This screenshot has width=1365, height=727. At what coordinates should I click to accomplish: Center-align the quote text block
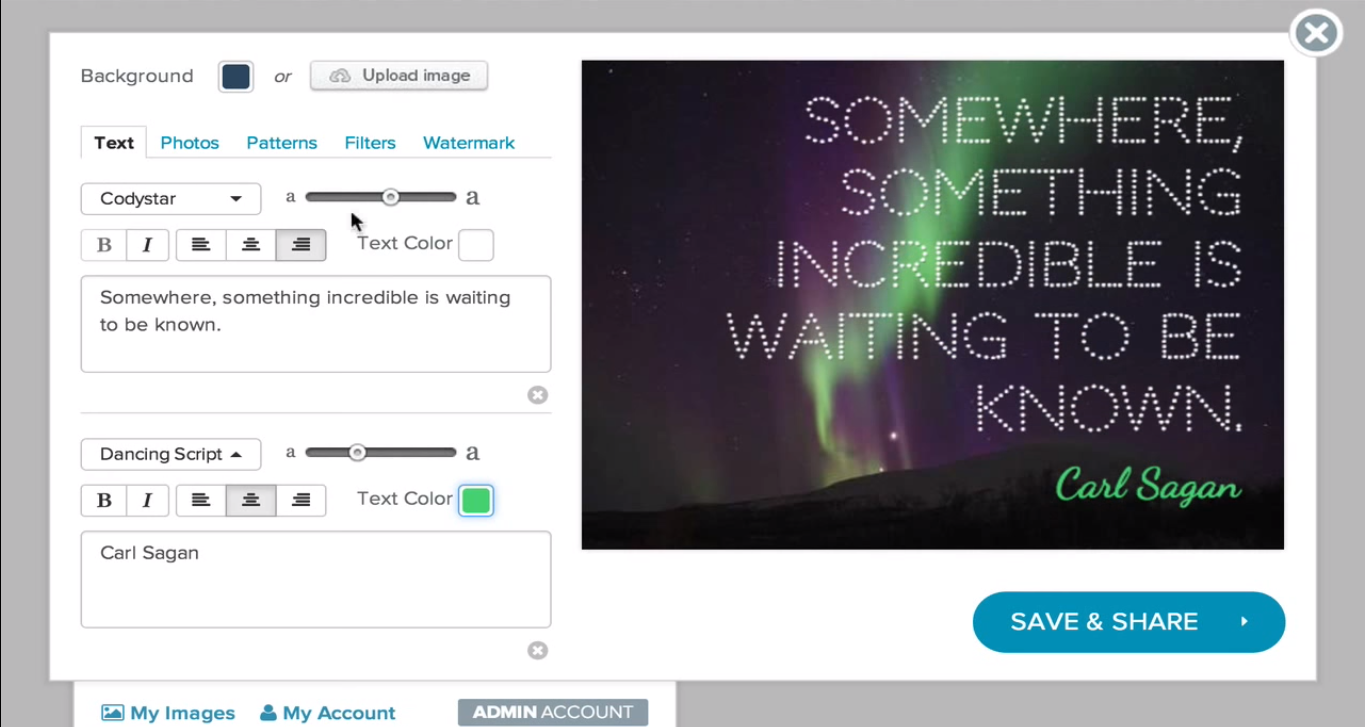(x=251, y=245)
